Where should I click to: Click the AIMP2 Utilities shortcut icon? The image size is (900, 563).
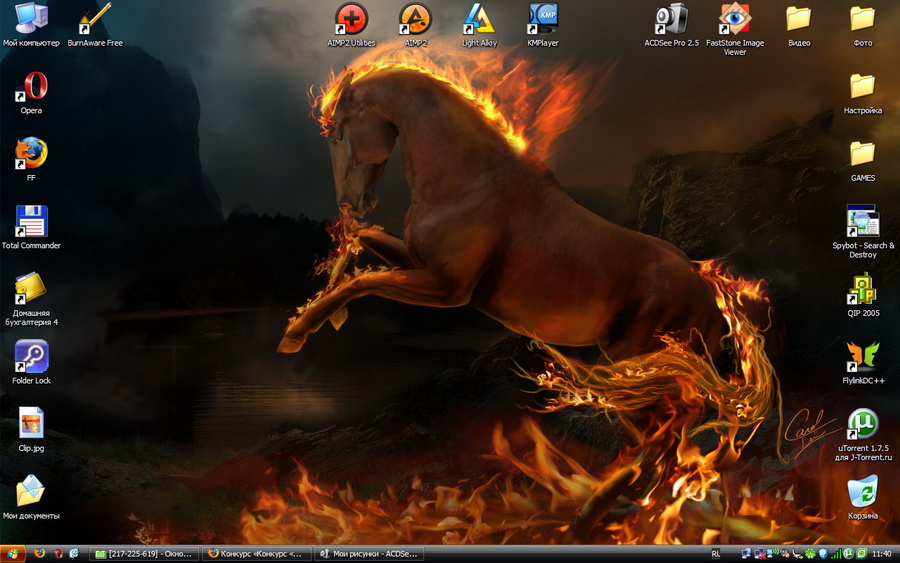coord(351,19)
